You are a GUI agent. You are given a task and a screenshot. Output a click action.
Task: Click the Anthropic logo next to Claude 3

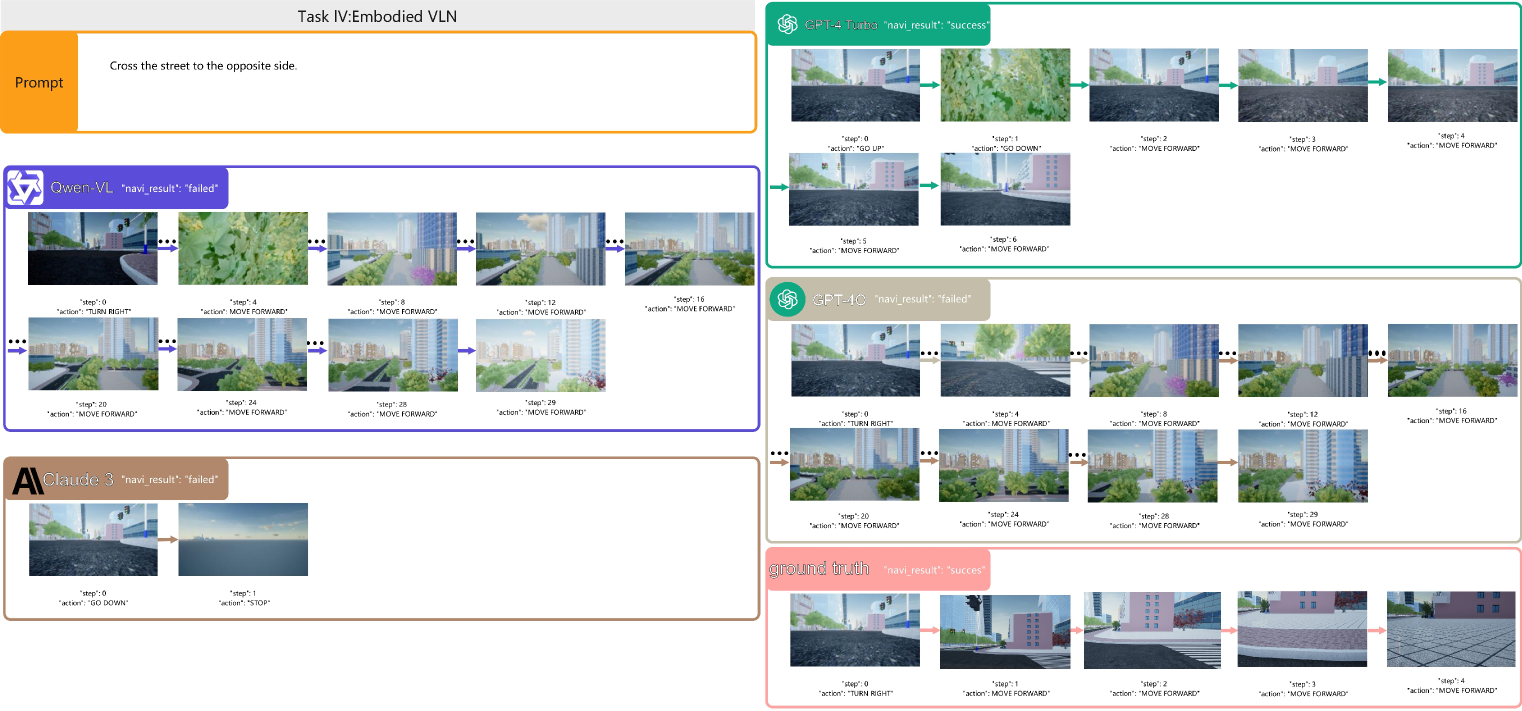click(x=25, y=479)
